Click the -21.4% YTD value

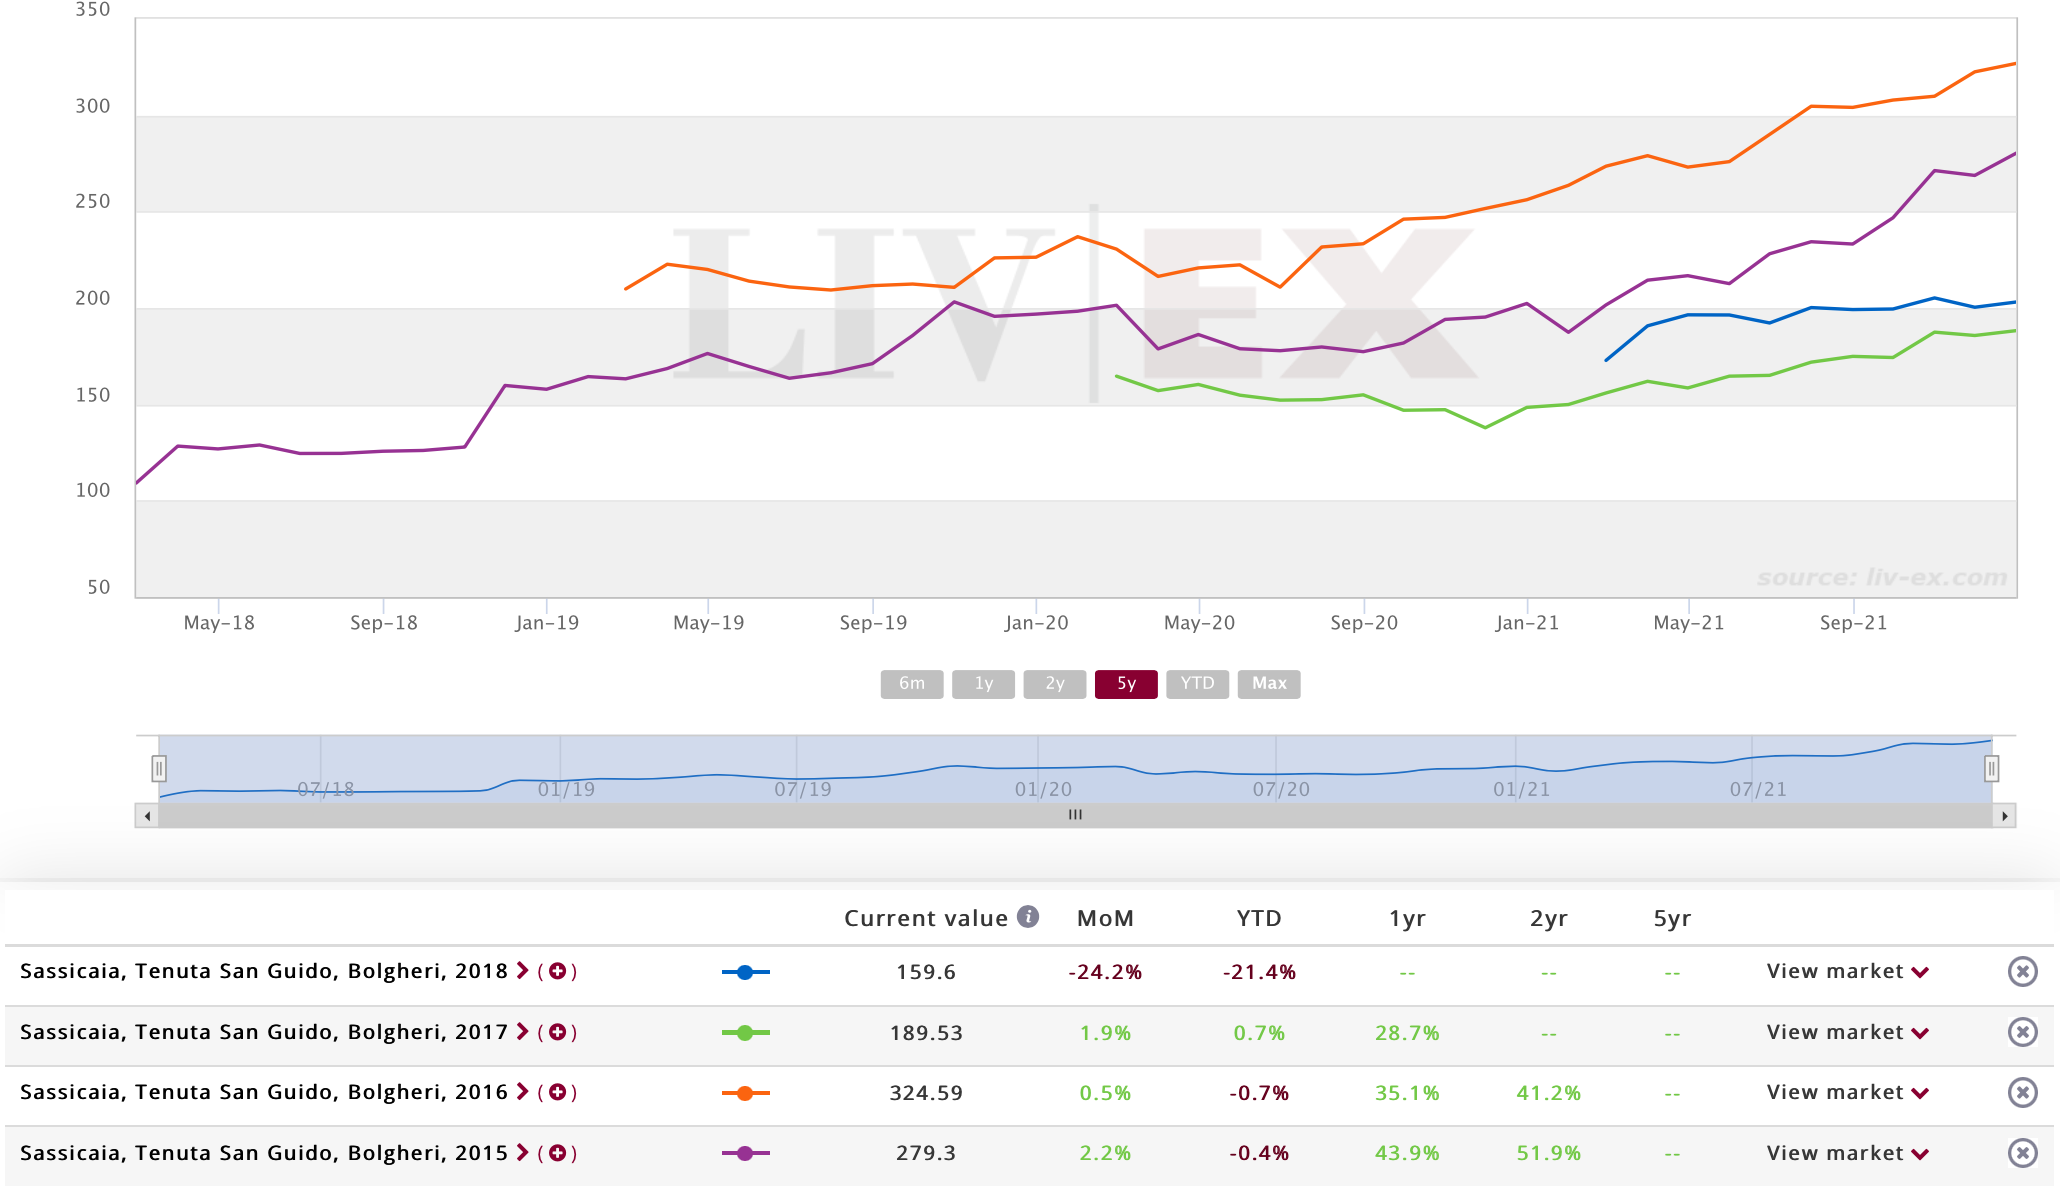(1259, 972)
